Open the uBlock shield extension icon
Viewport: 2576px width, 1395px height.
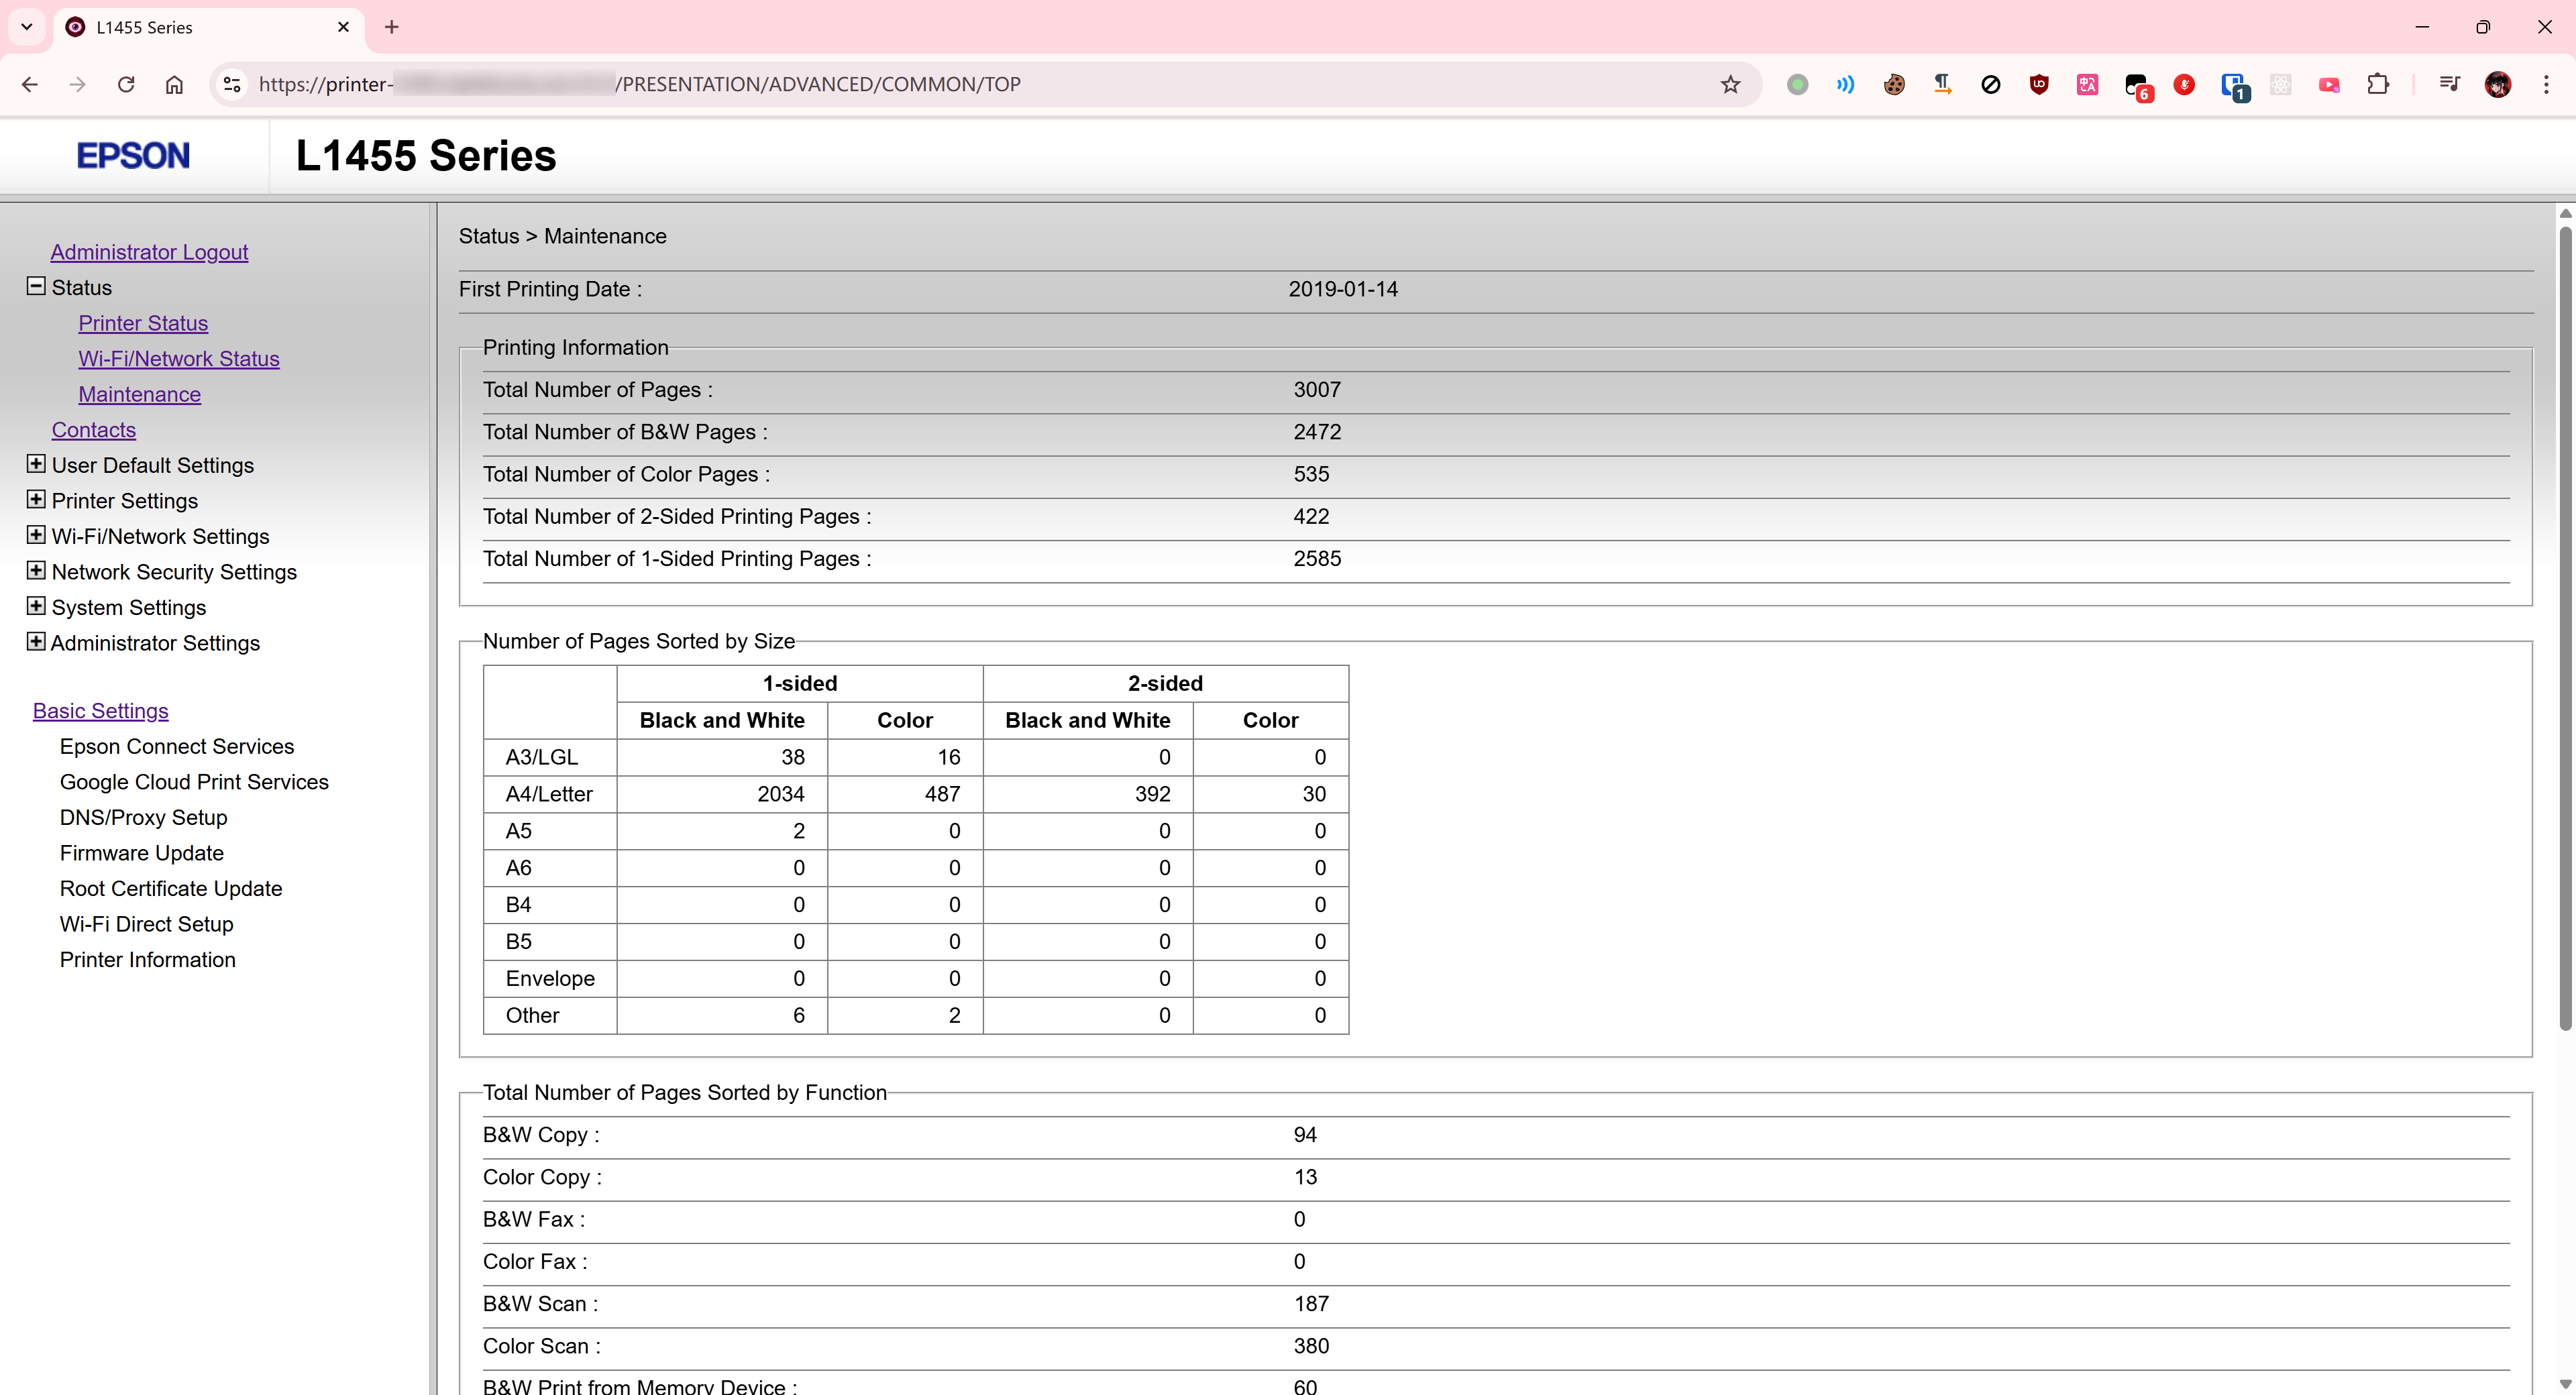point(2039,84)
